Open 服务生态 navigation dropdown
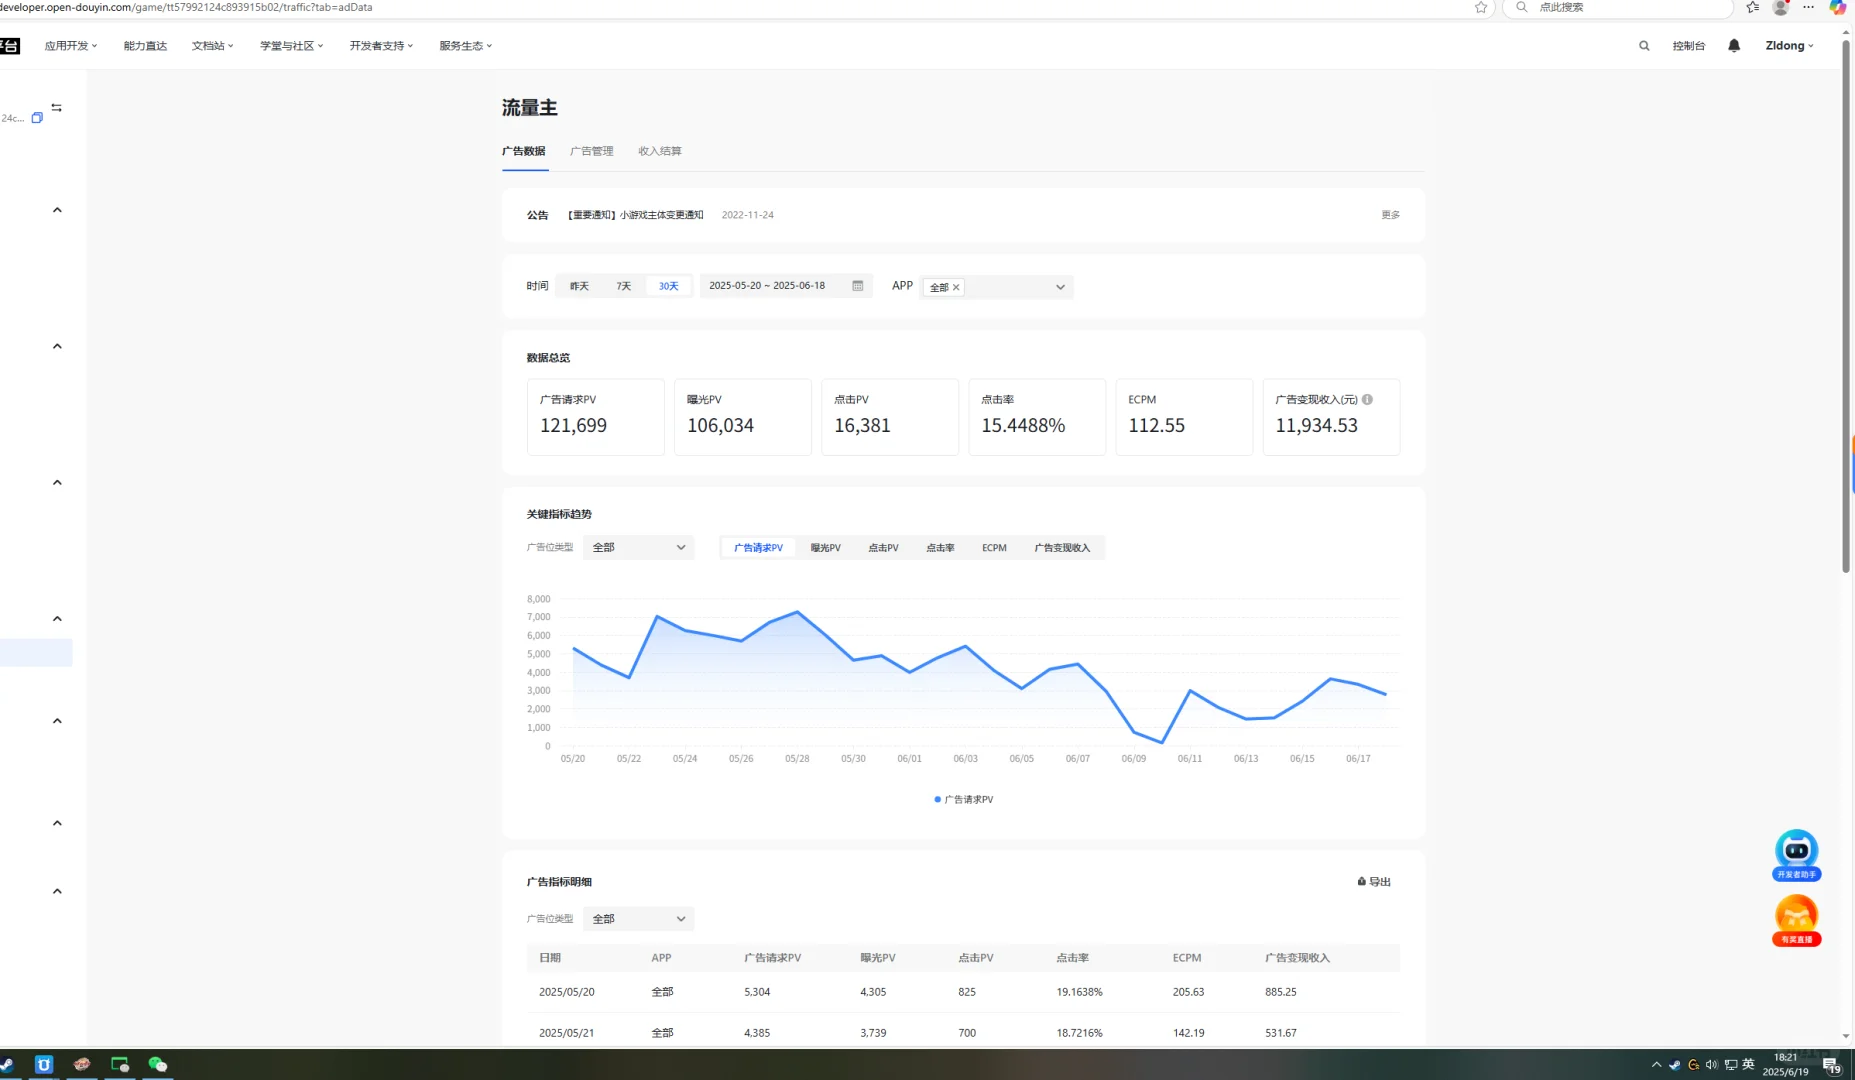 pos(466,46)
